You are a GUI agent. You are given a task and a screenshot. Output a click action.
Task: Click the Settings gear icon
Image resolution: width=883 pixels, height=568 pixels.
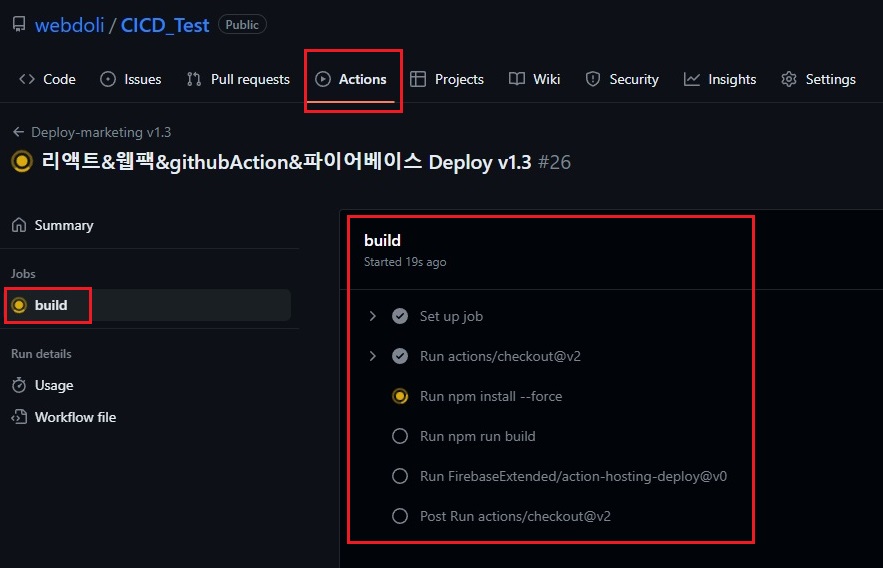789,79
